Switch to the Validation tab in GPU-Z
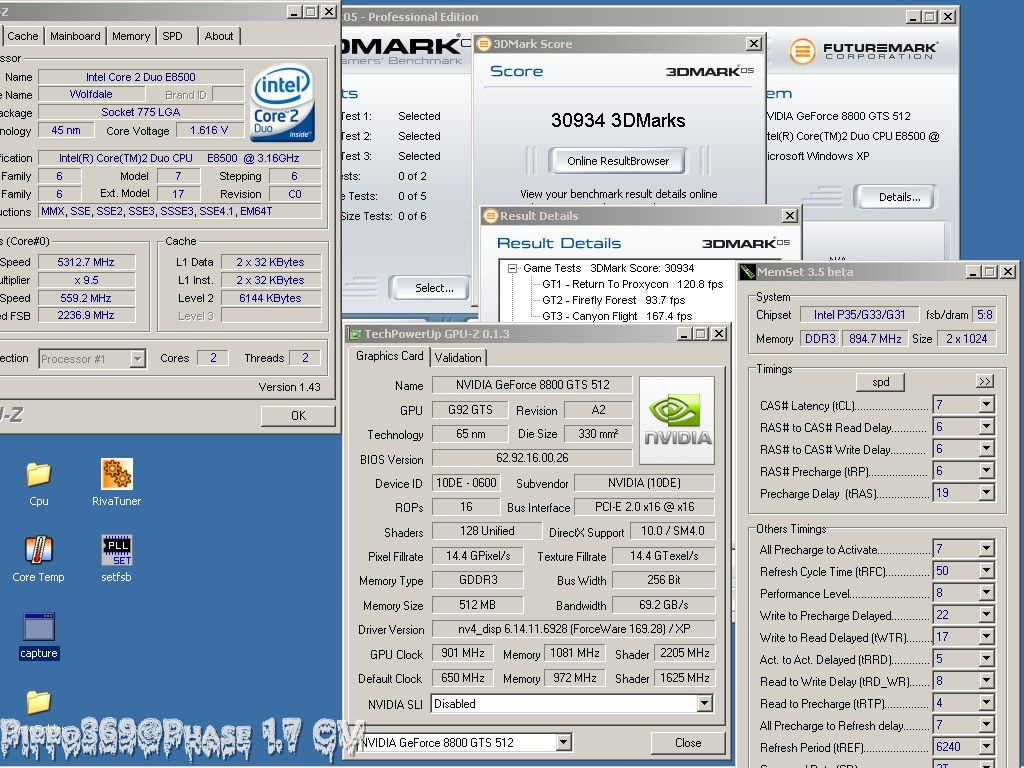1024x768 pixels. click(x=458, y=357)
